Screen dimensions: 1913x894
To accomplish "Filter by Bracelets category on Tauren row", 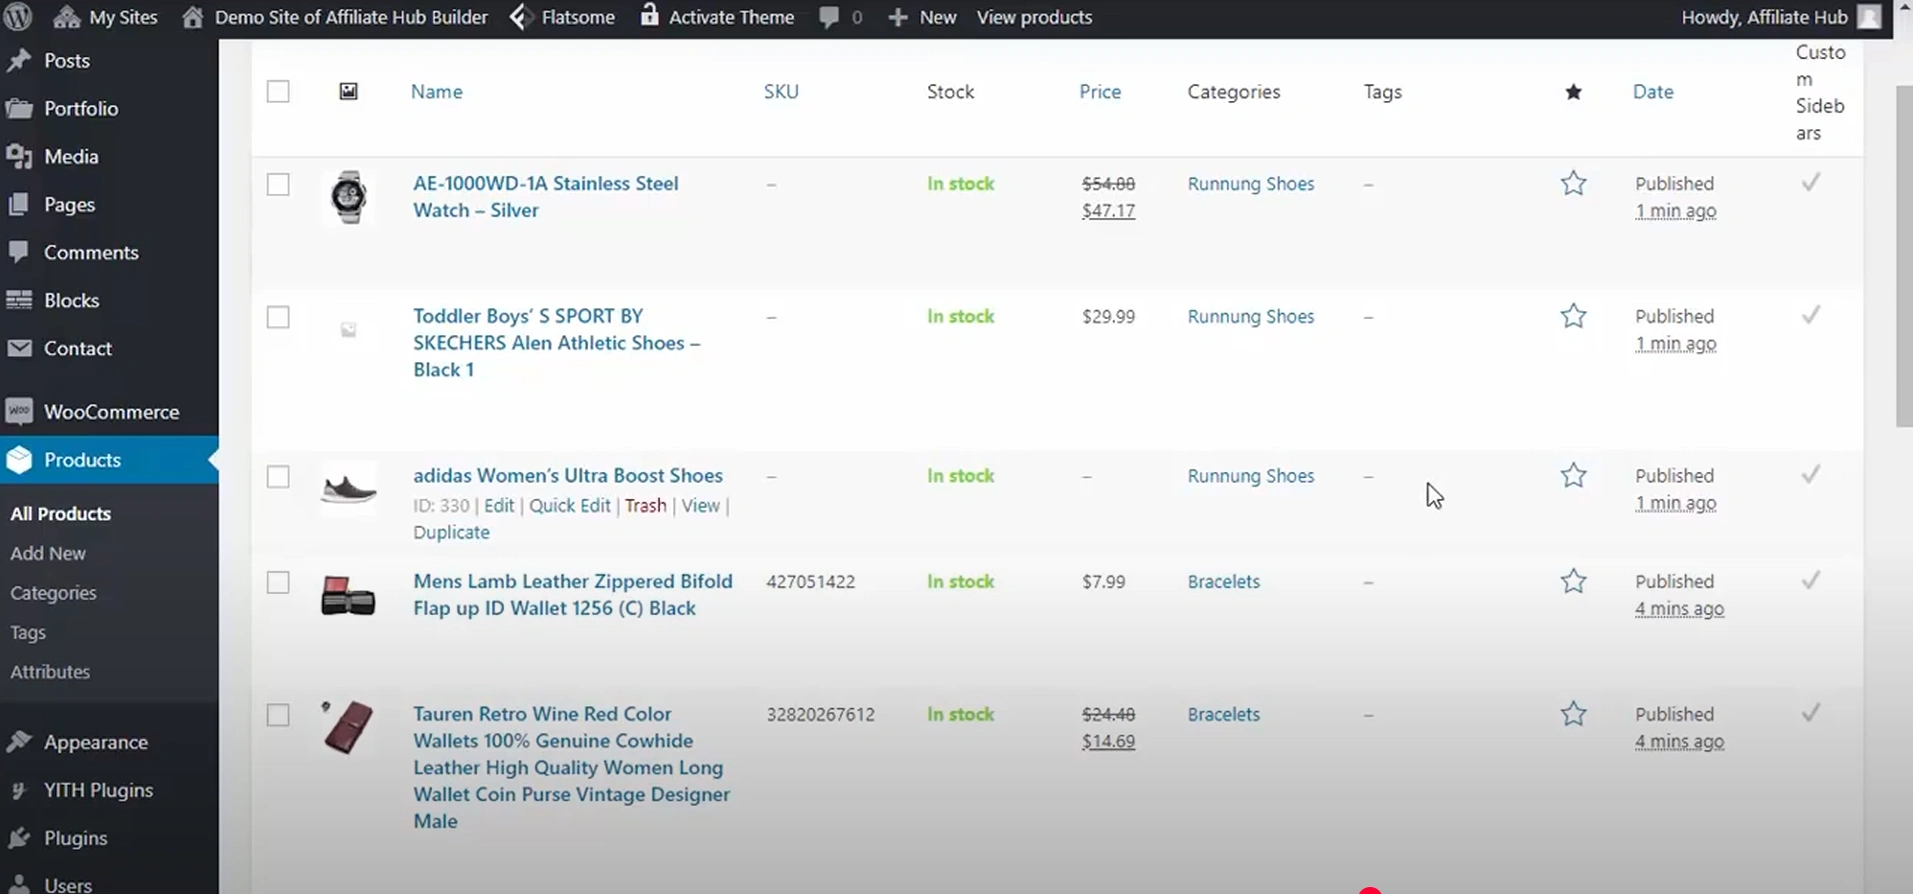I will tap(1224, 715).
